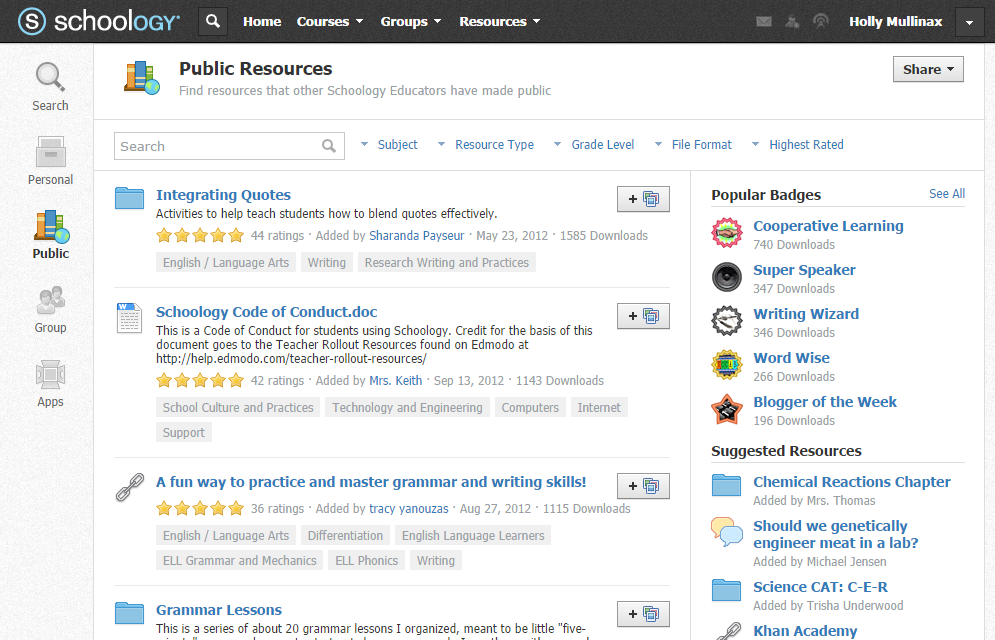995x640 pixels.
Task: Open the Share dropdown button
Action: [x=928, y=69]
